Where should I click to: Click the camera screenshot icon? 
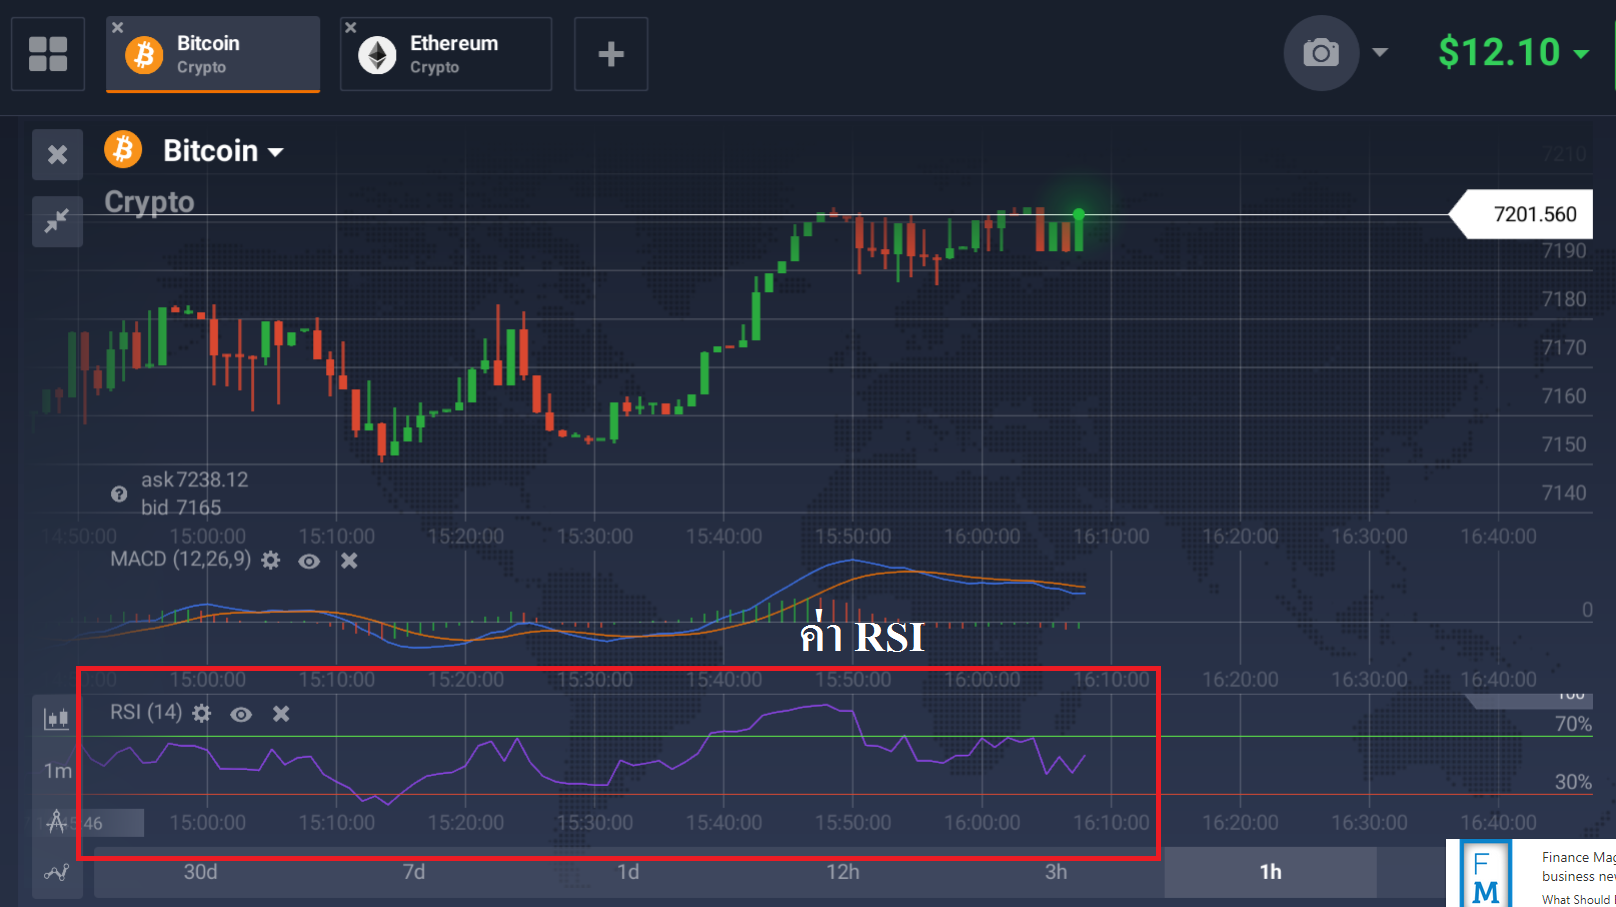1320,53
